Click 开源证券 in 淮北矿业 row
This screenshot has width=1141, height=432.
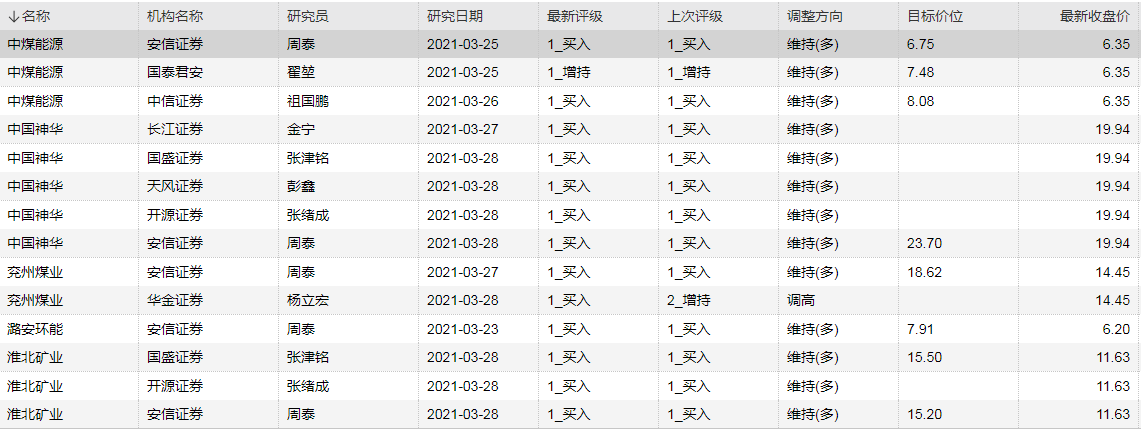click(174, 385)
